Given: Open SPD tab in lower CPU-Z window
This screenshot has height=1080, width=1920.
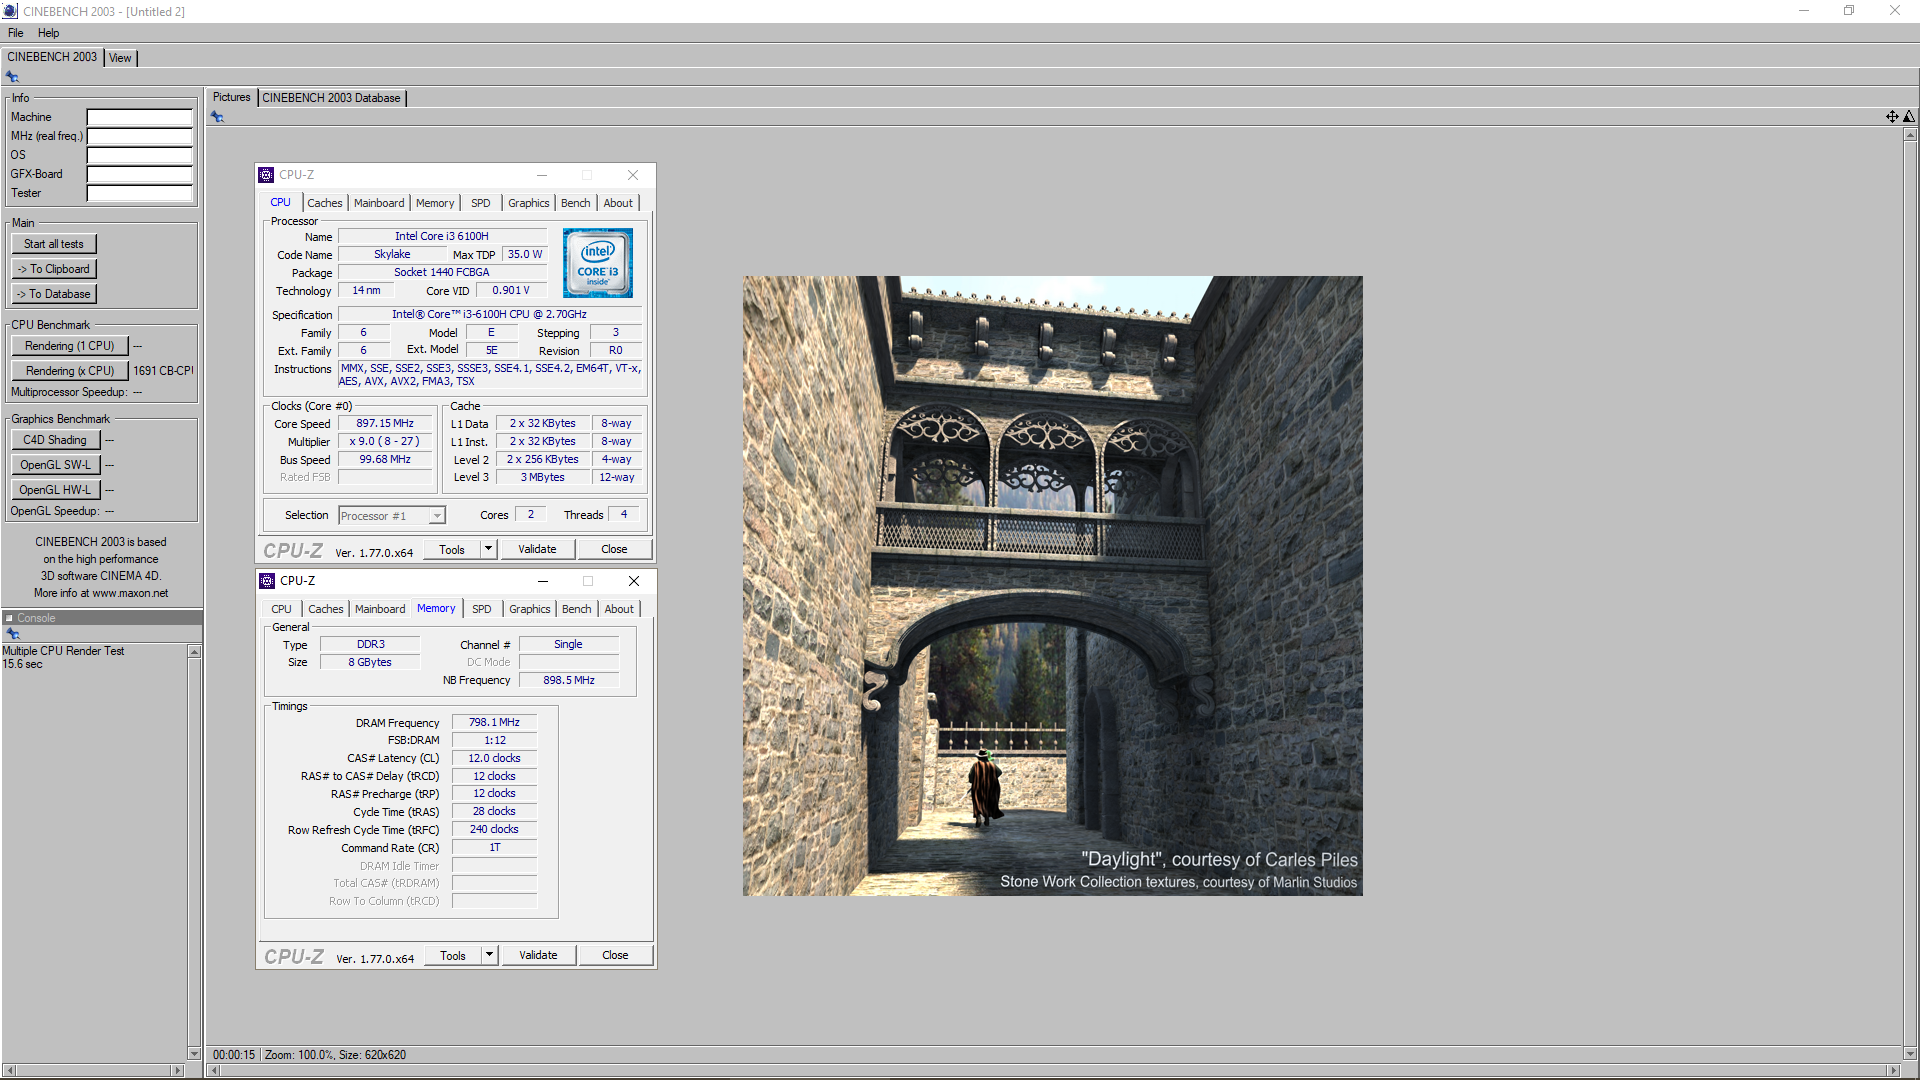Looking at the screenshot, I should tap(482, 609).
